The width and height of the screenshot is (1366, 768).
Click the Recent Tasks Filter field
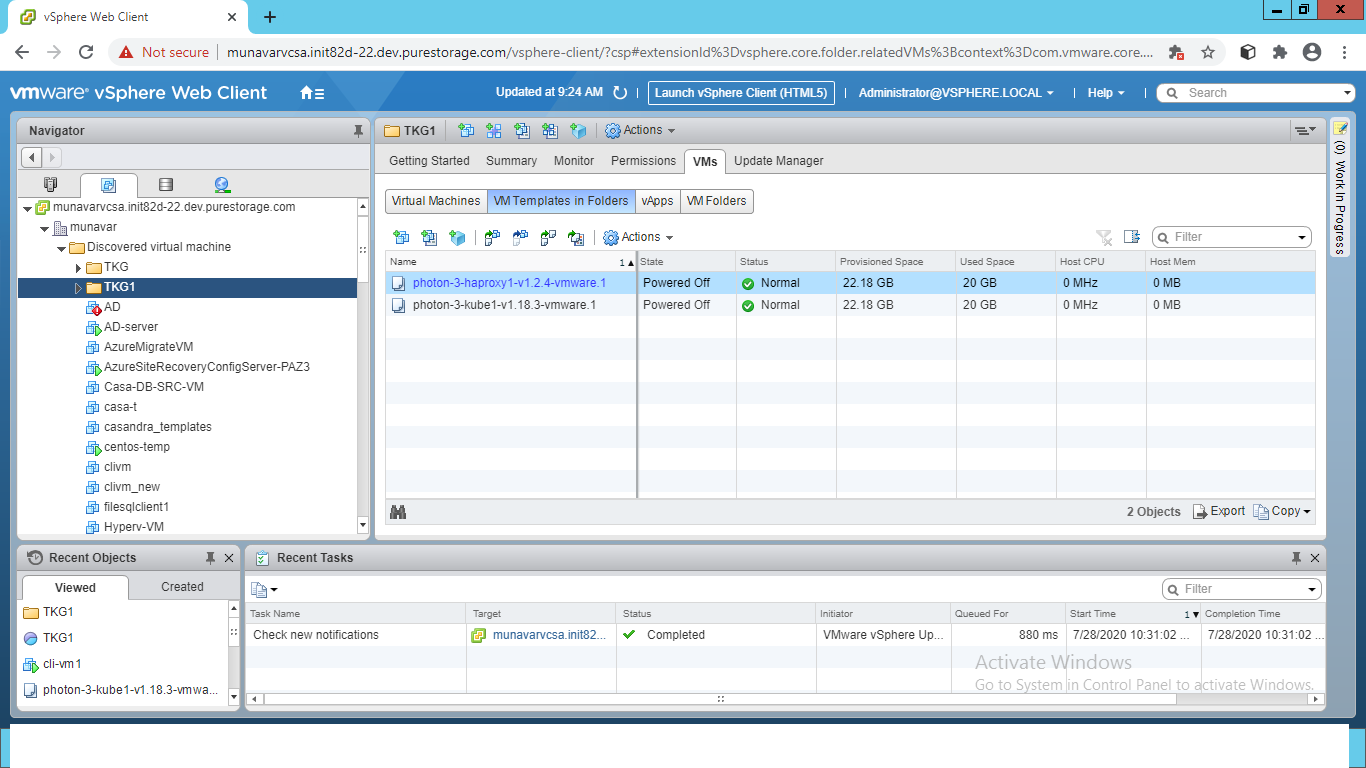(1241, 589)
